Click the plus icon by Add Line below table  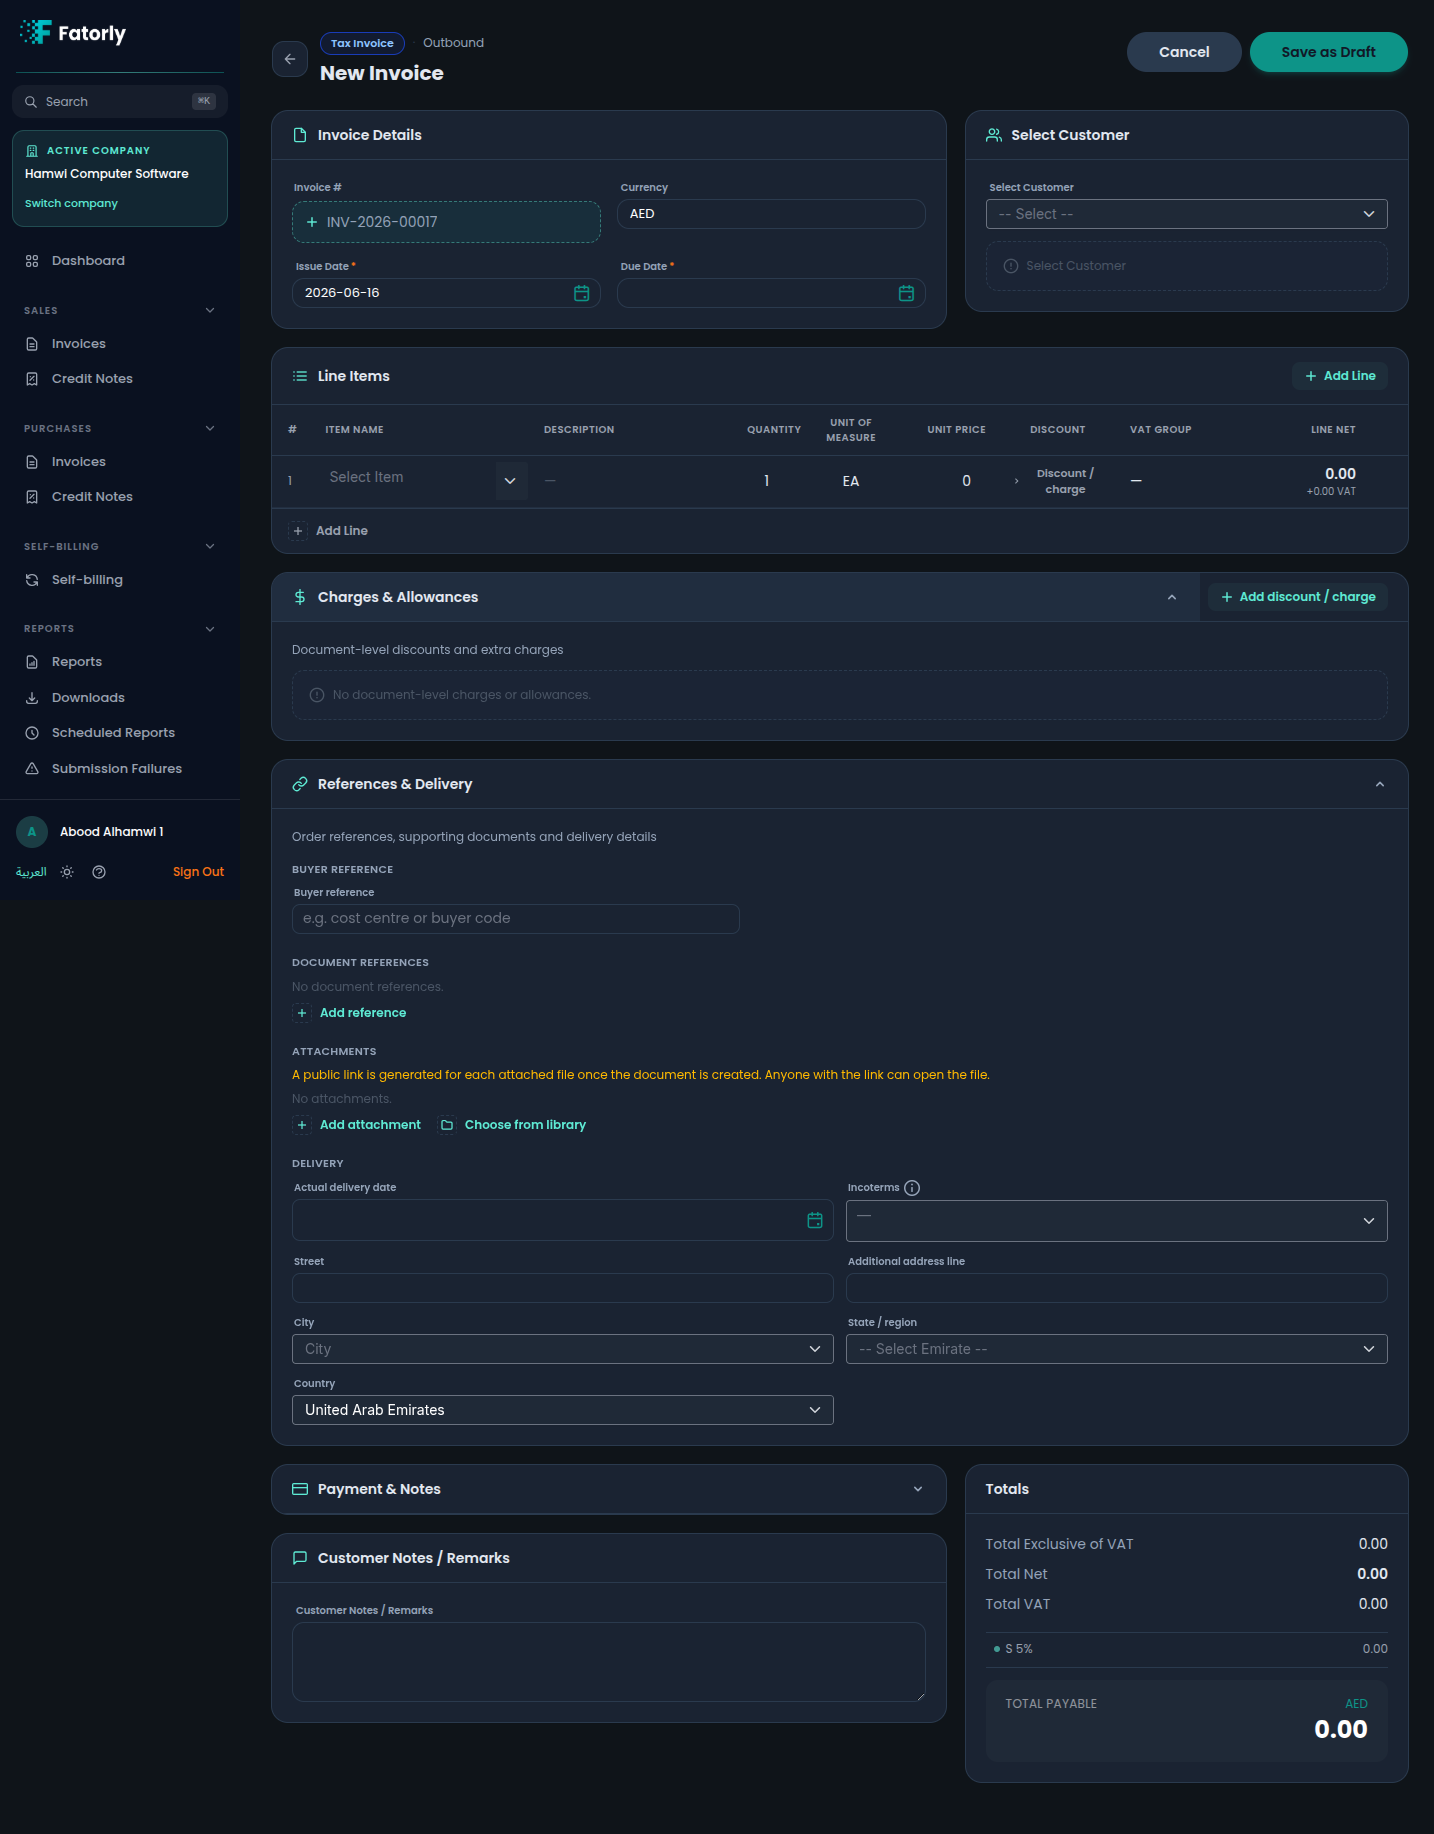pos(298,531)
